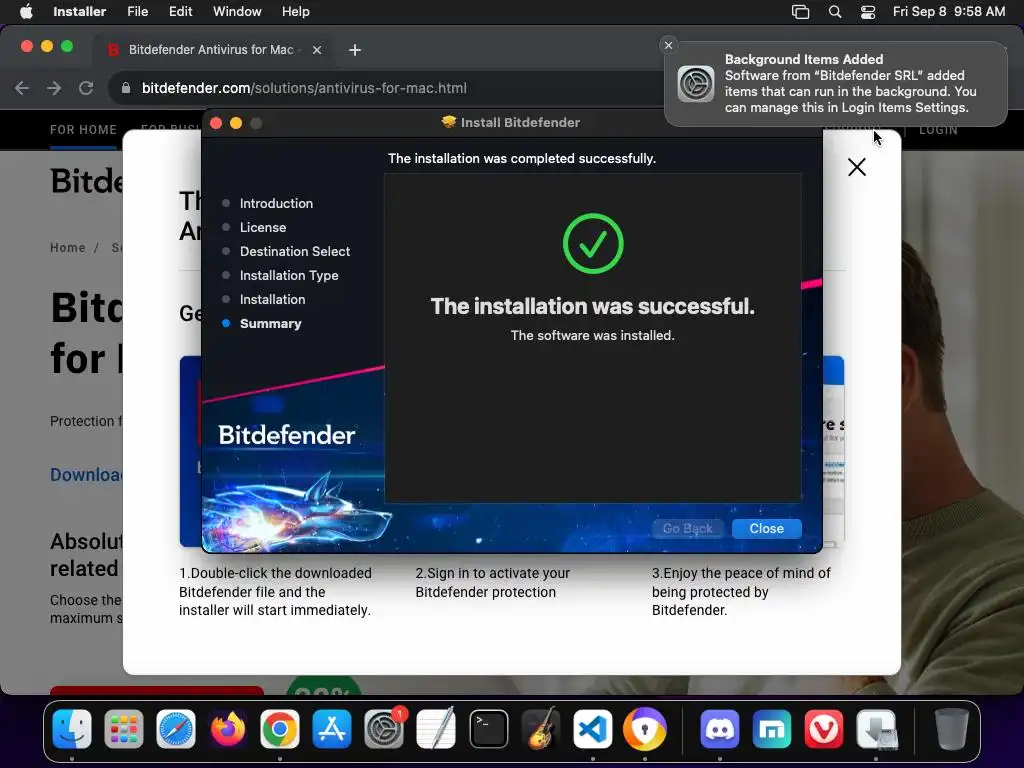This screenshot has width=1024, height=768.
Task: Close the Bitdefender Antivirus for Mac tab
Action: tap(317, 50)
